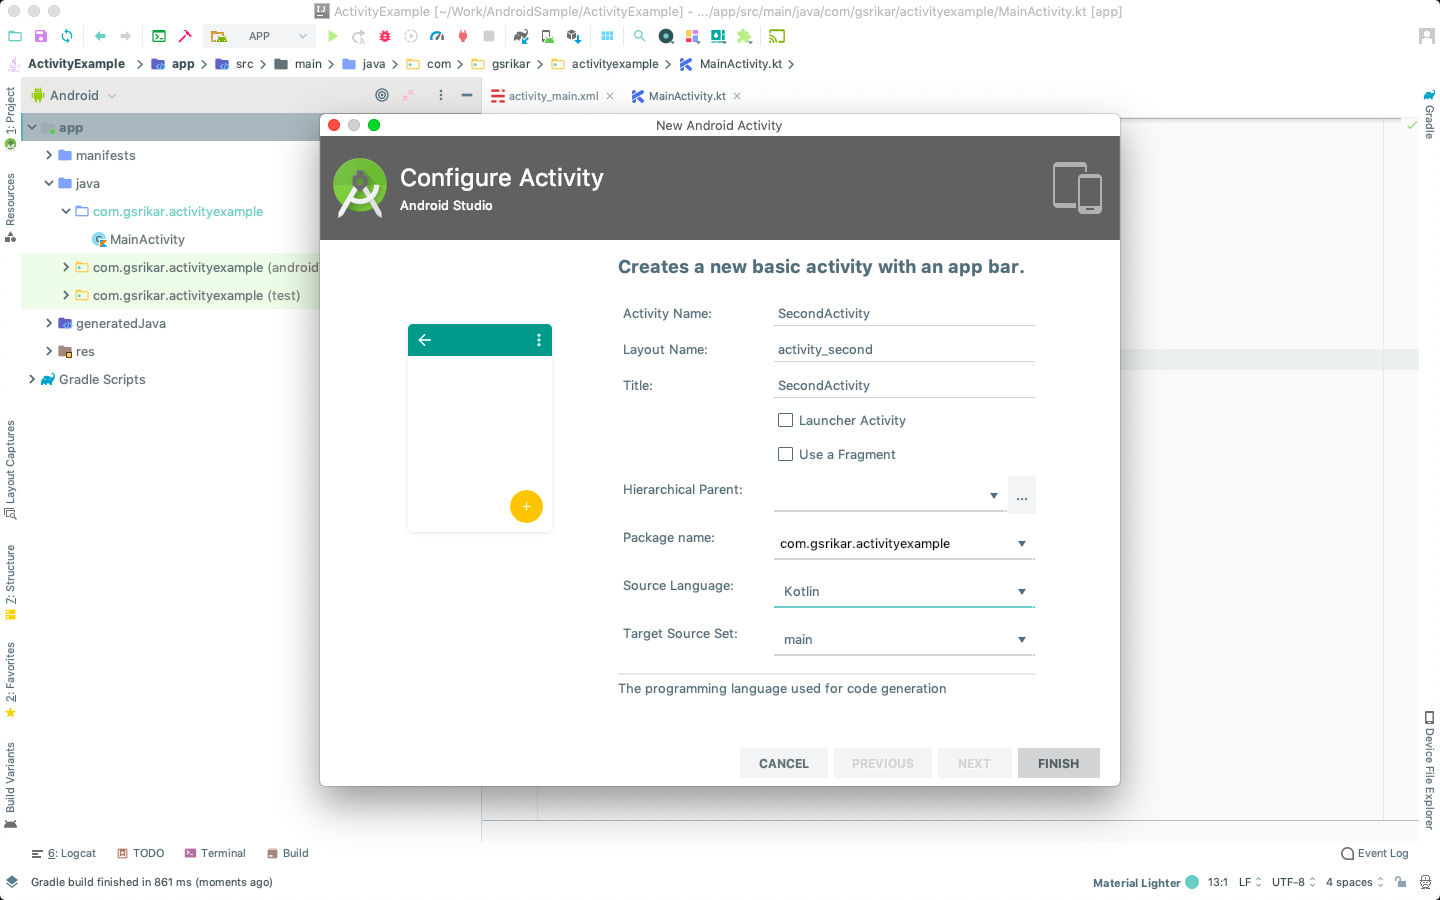
Task: Open the Source Language dropdown
Action: click(x=1021, y=591)
